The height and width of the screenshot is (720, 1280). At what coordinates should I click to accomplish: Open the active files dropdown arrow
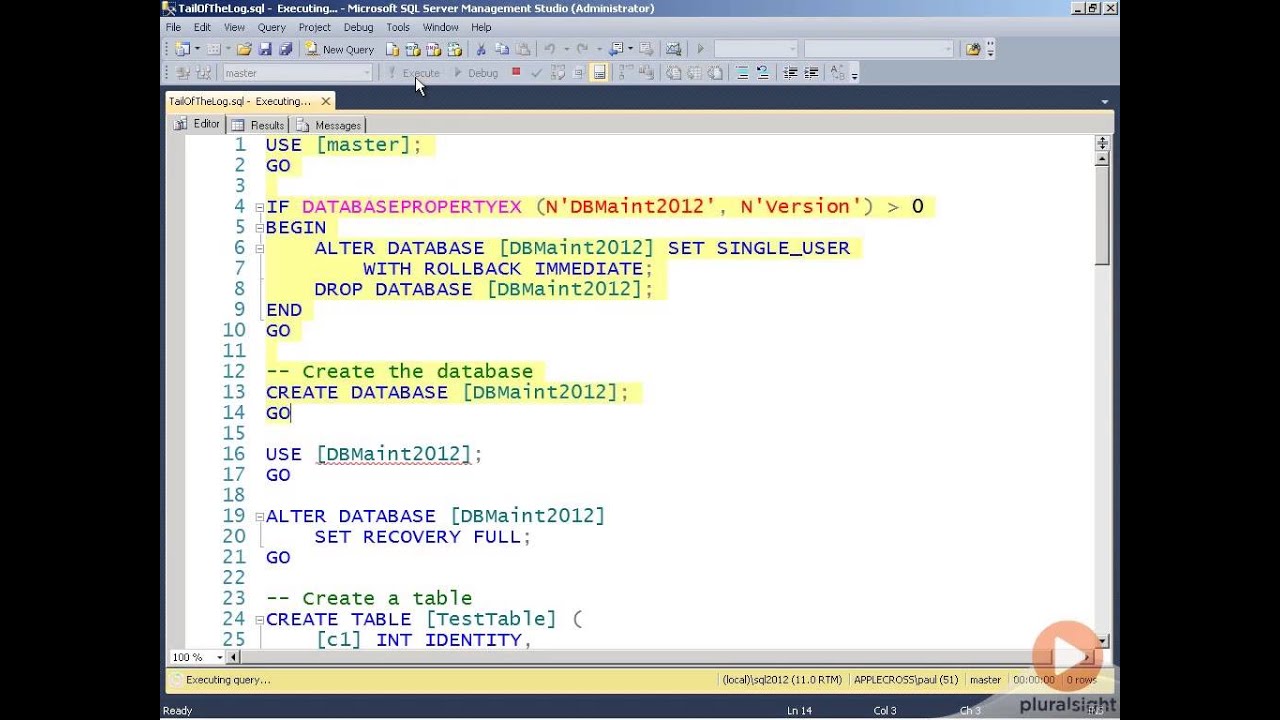[1105, 101]
